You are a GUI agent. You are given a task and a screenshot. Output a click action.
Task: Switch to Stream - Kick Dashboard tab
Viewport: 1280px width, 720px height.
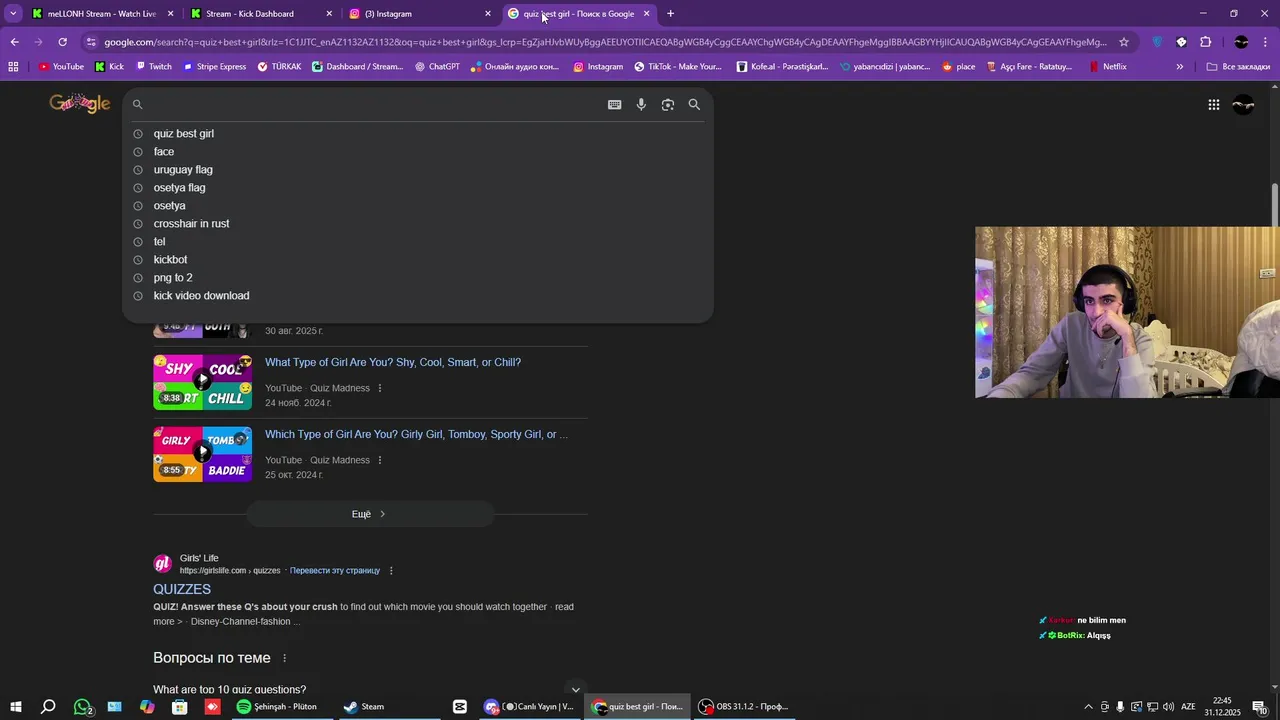pyautogui.click(x=260, y=14)
